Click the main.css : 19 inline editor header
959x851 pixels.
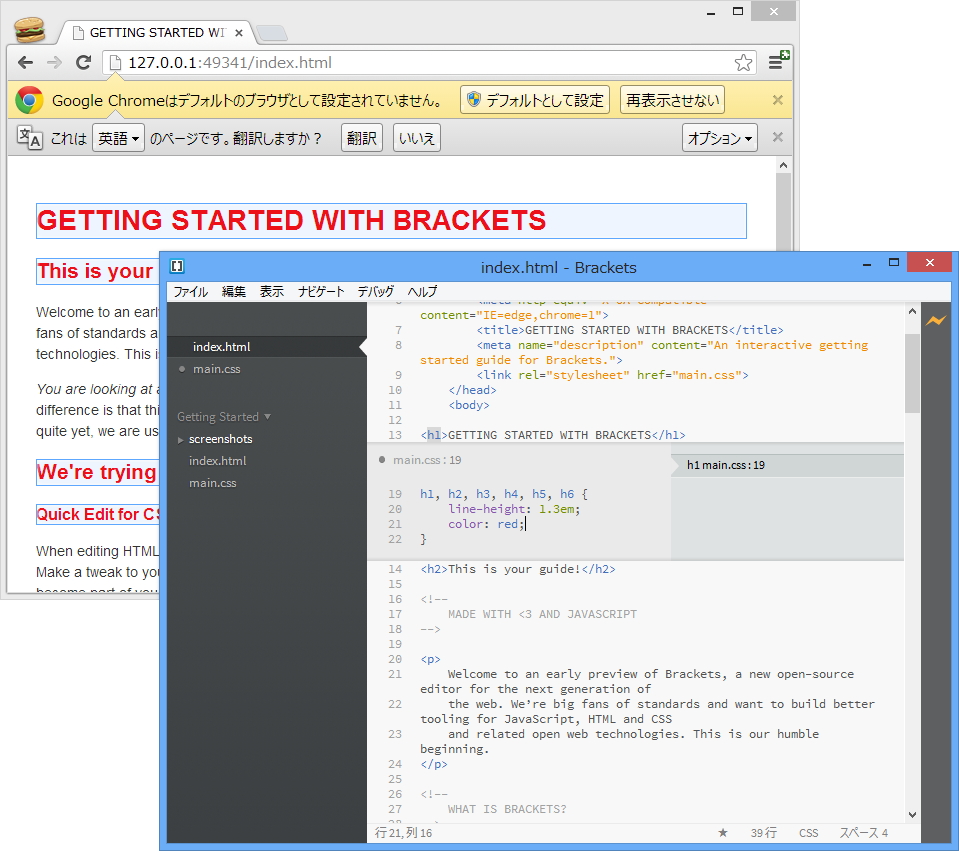[427, 460]
